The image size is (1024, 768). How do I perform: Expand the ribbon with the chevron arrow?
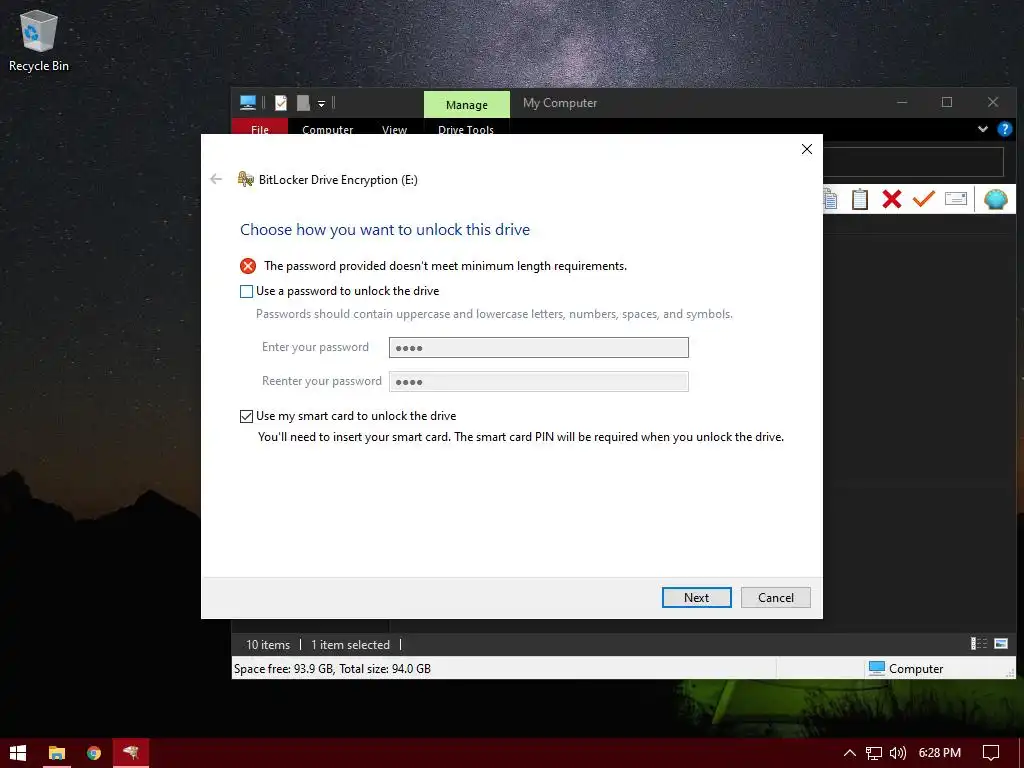click(982, 129)
